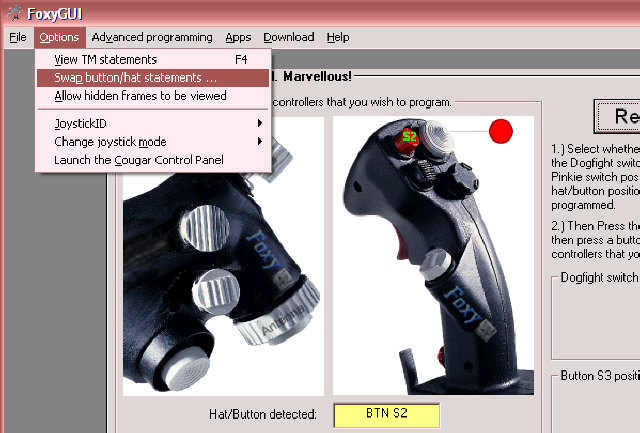Open the File menu

pos(18,38)
